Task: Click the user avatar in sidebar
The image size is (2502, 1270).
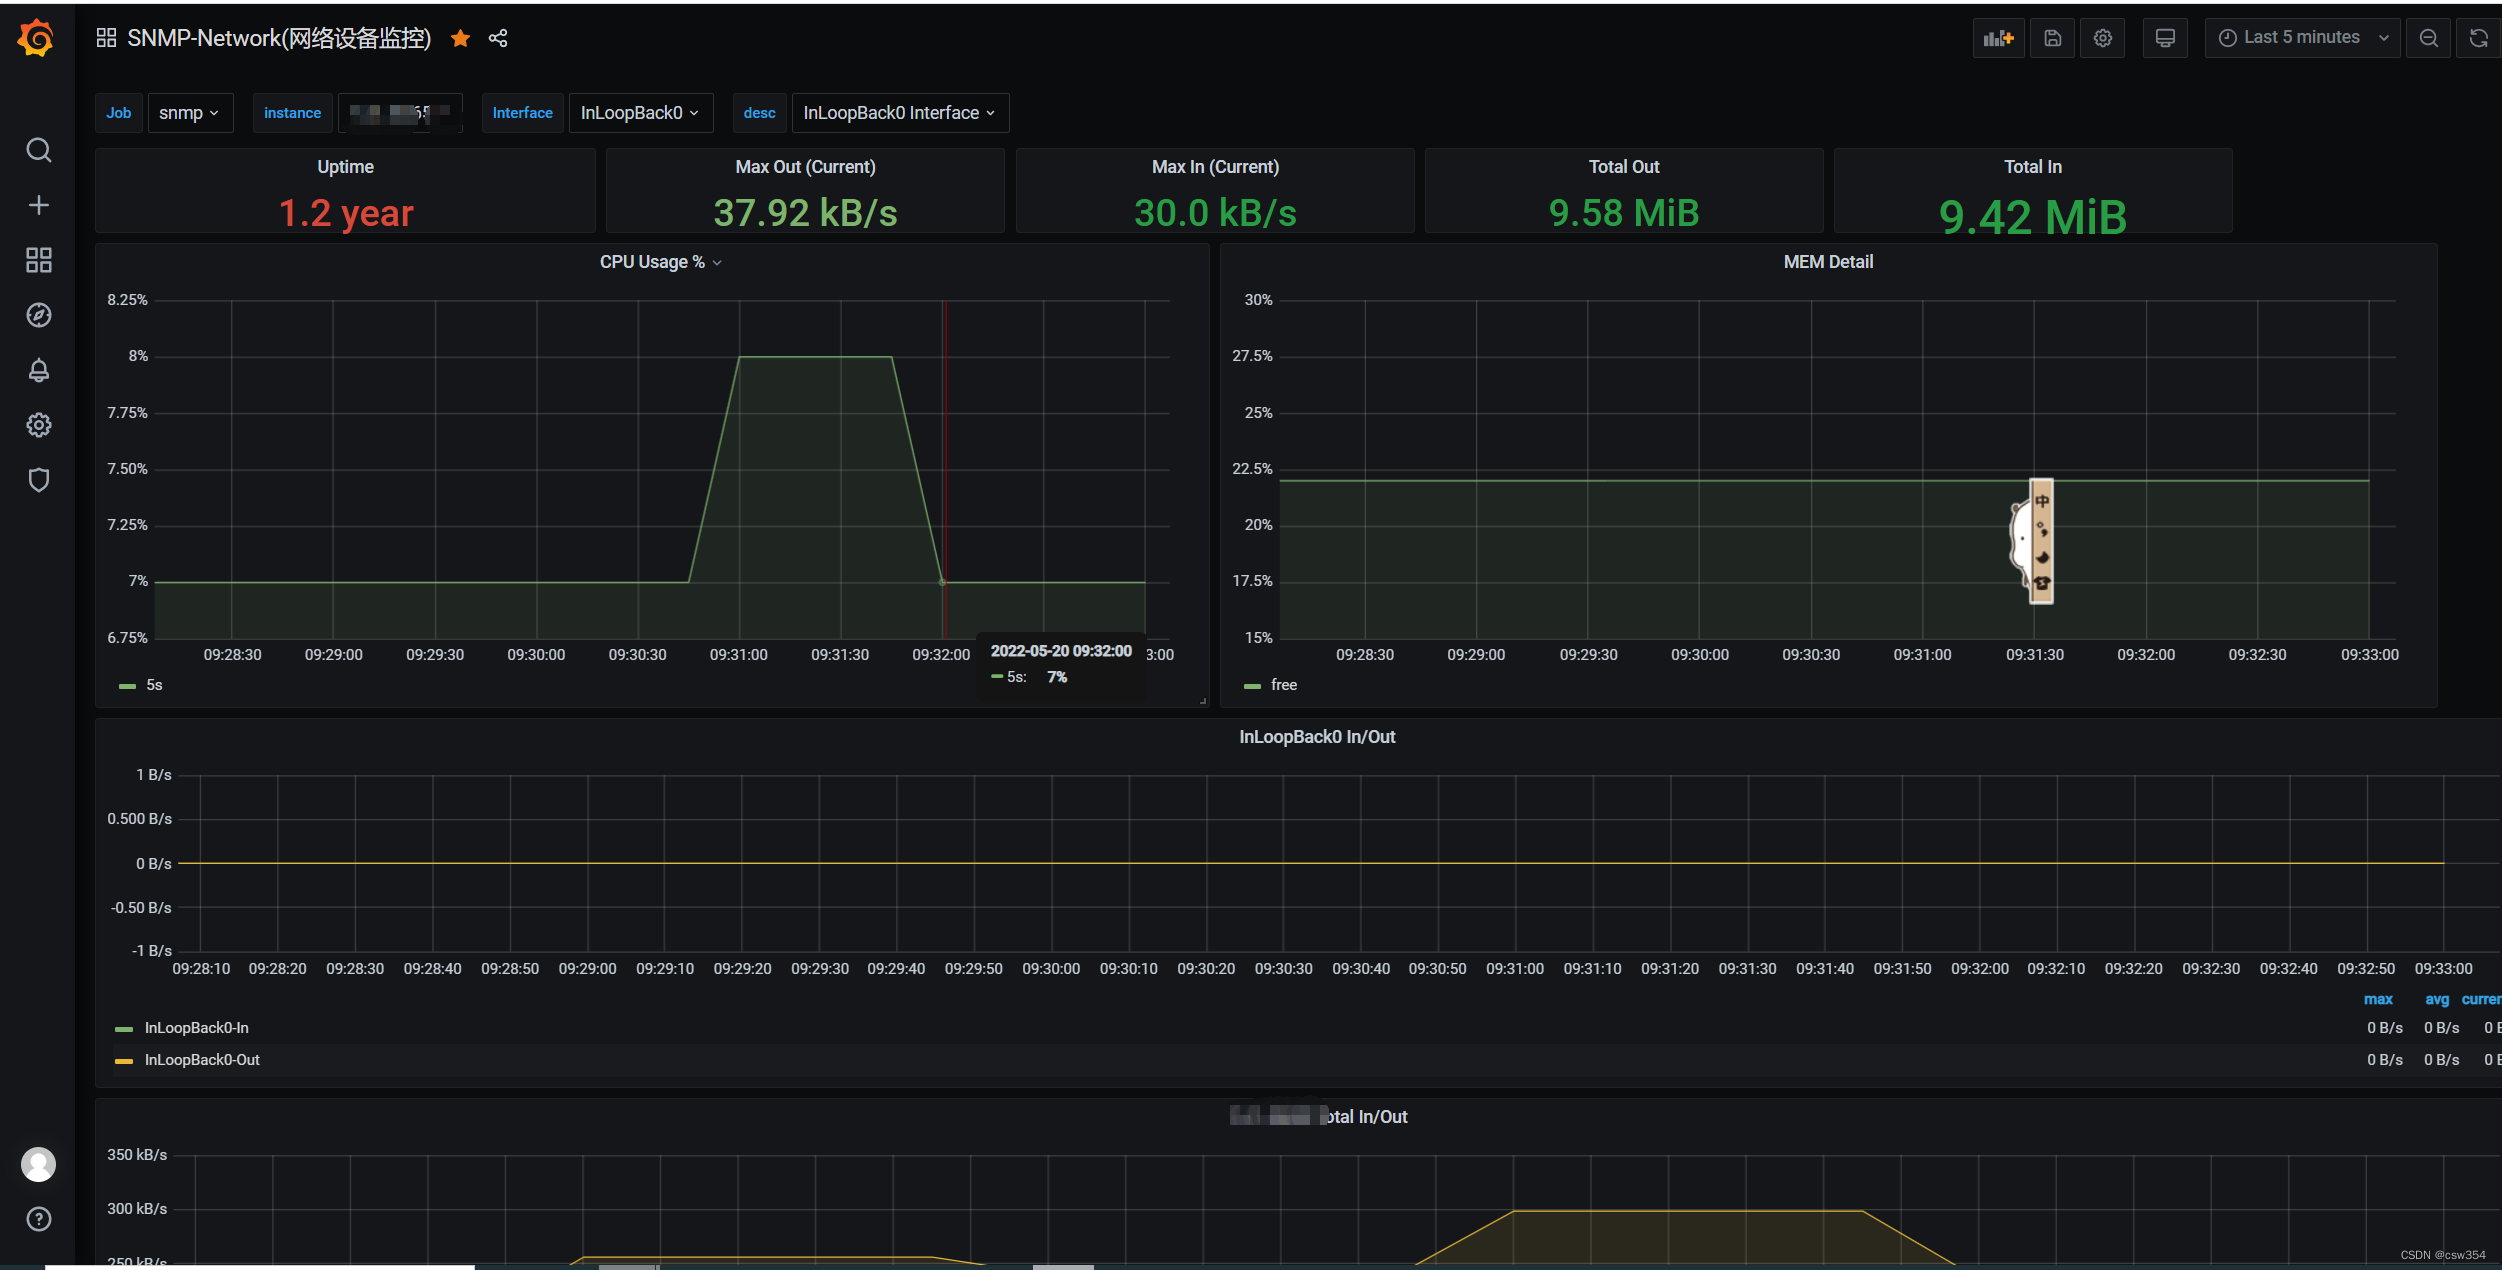Action: coord(38,1164)
